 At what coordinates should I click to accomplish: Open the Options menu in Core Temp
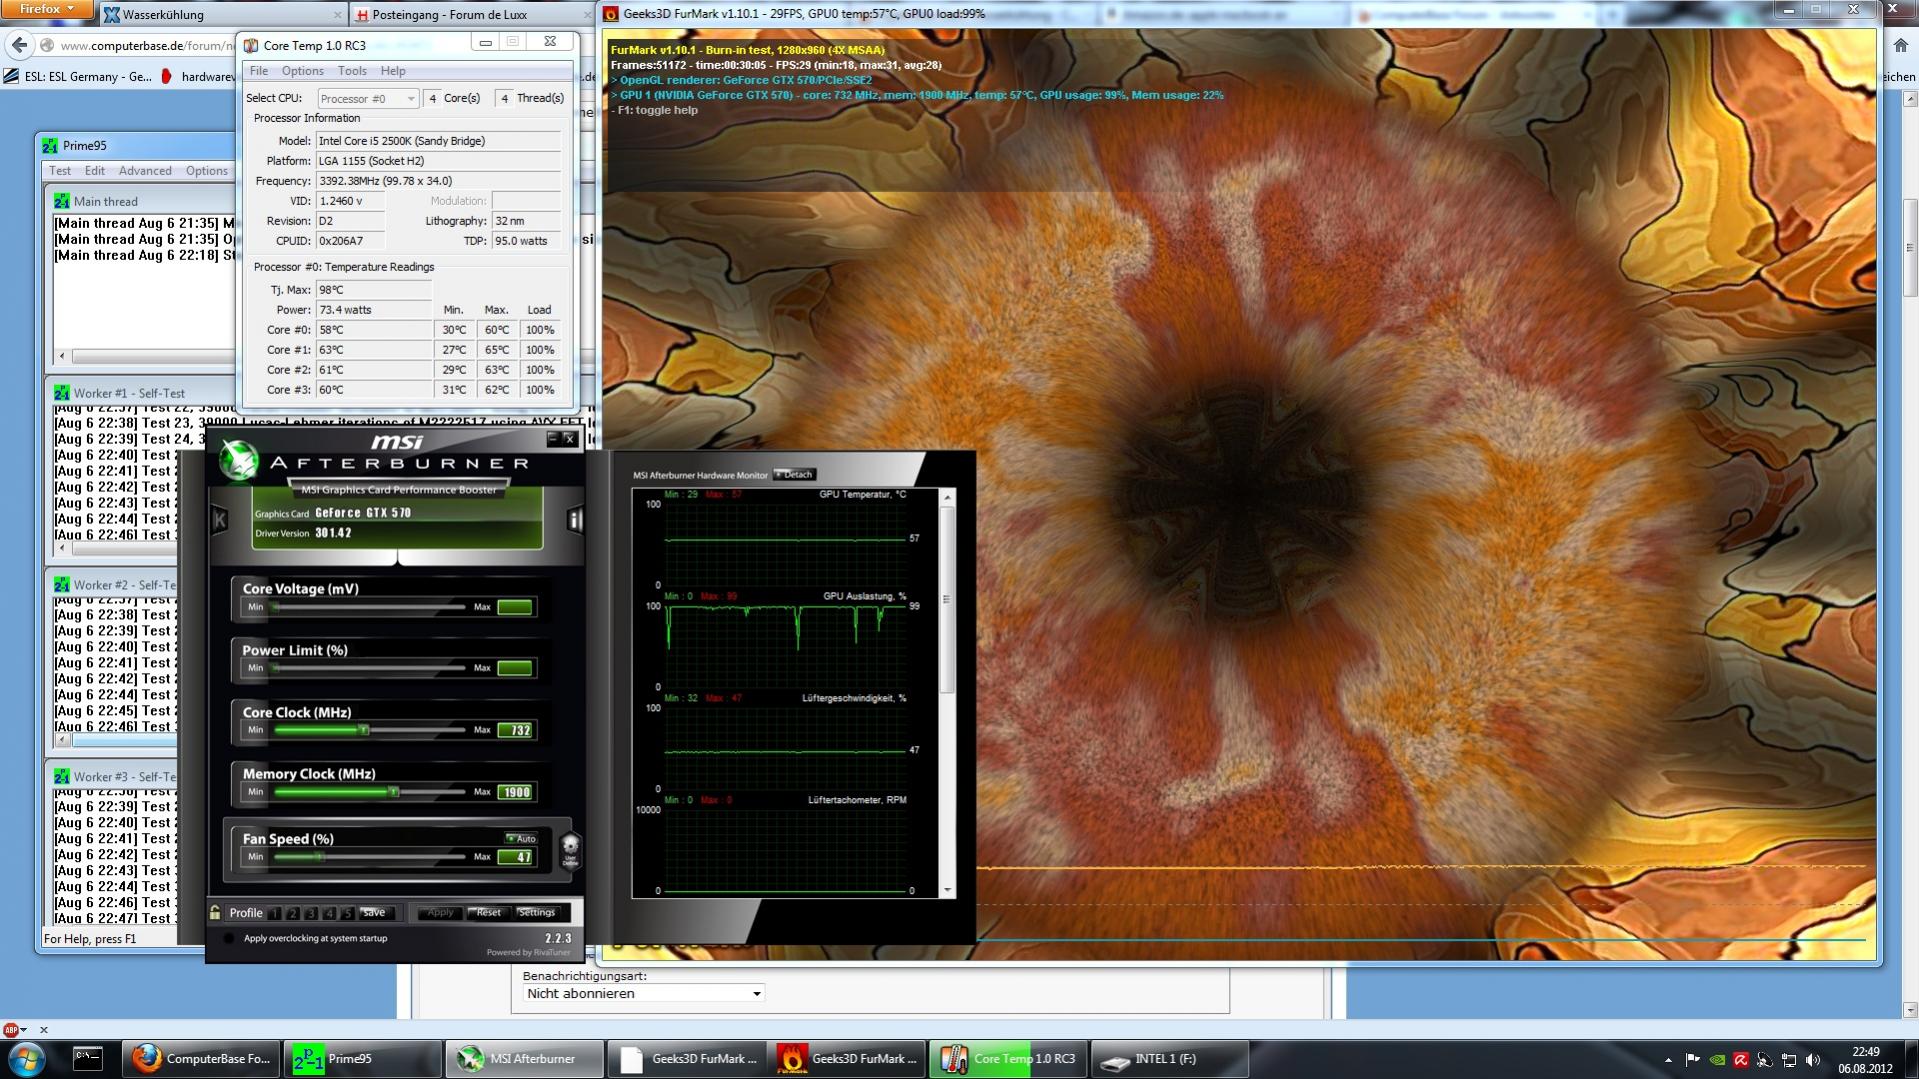point(302,71)
